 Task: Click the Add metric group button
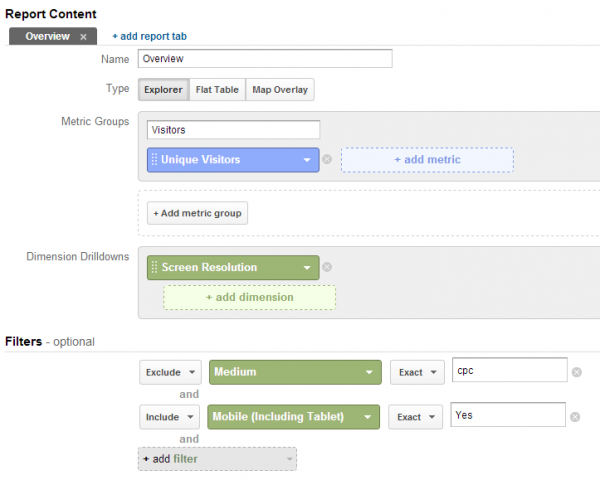198,213
